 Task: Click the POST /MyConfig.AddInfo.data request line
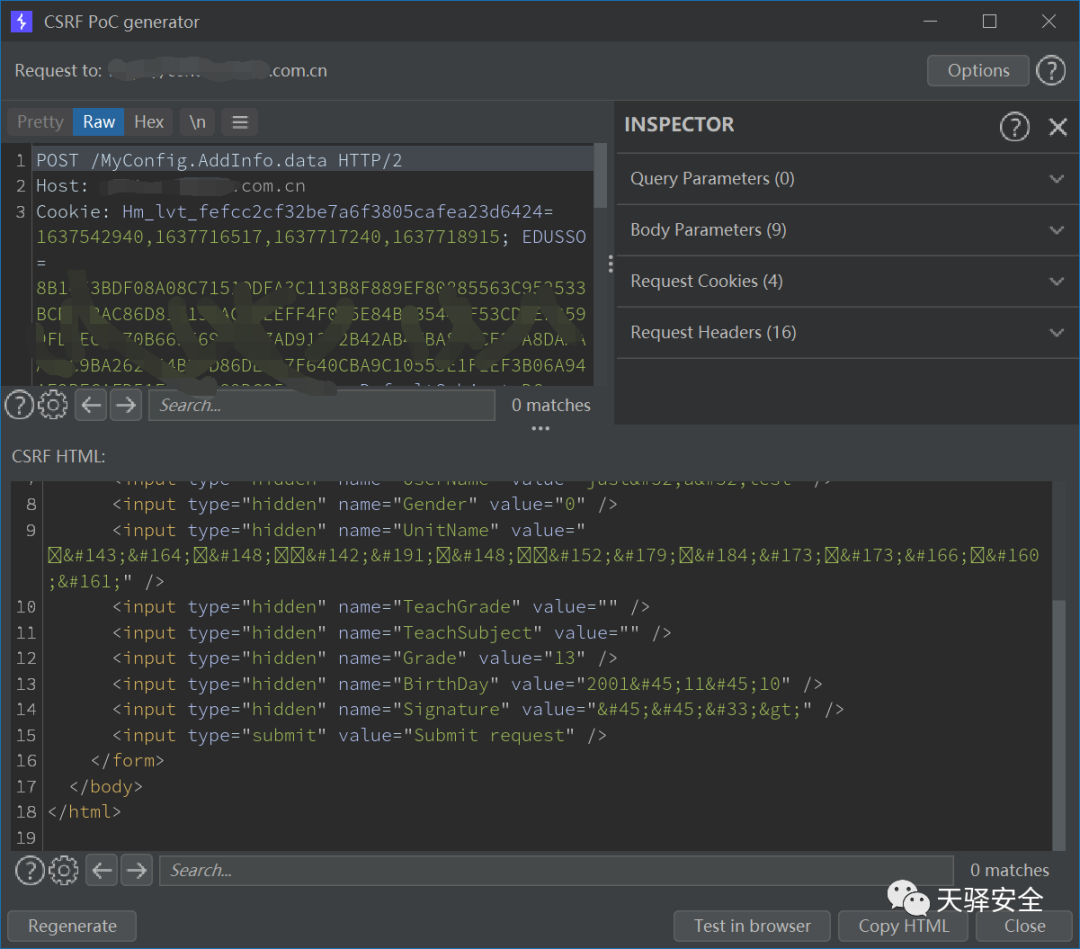click(219, 160)
